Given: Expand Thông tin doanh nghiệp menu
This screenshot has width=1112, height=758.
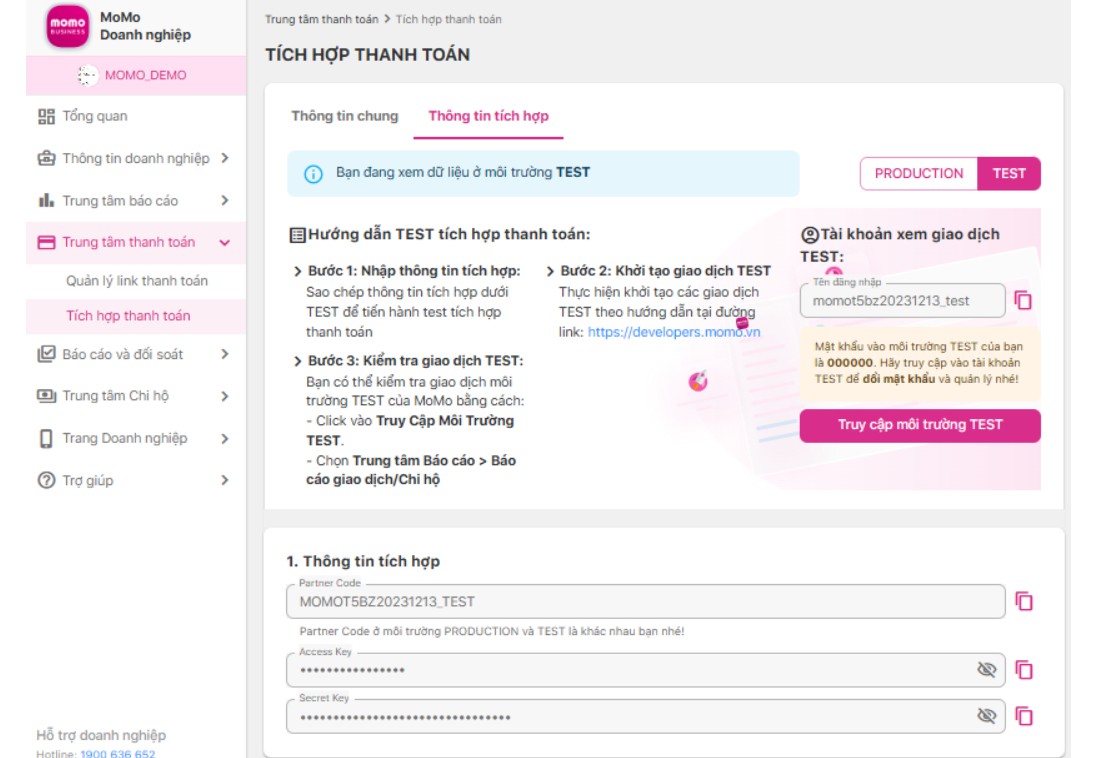Looking at the screenshot, I should coord(225,158).
